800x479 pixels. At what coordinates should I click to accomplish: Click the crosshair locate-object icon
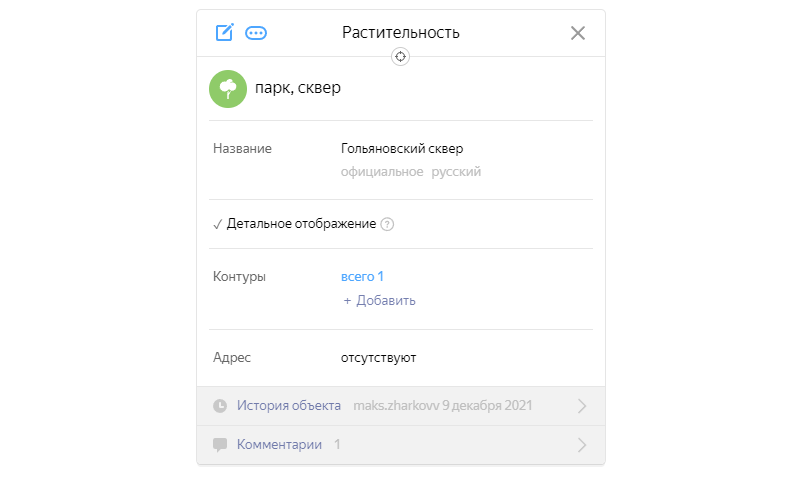click(401, 57)
